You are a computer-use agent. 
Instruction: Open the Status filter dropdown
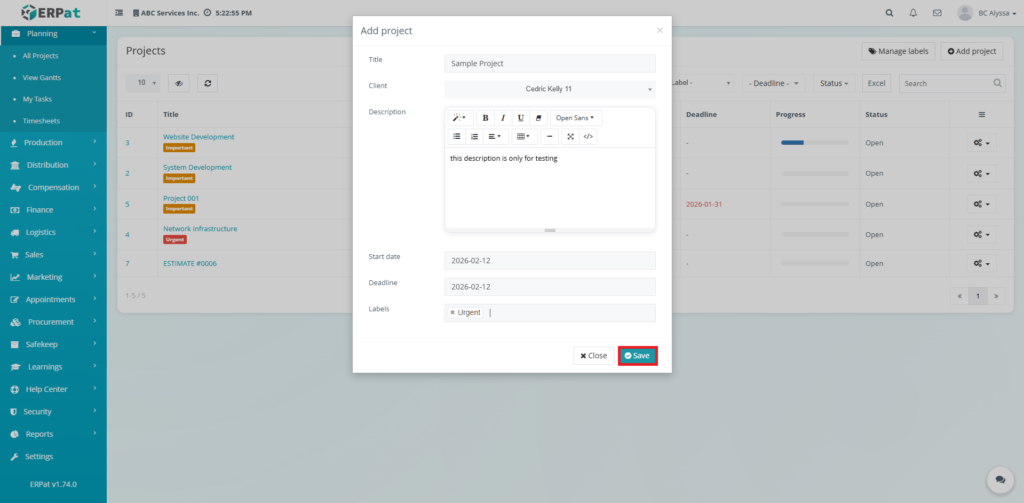tap(835, 84)
